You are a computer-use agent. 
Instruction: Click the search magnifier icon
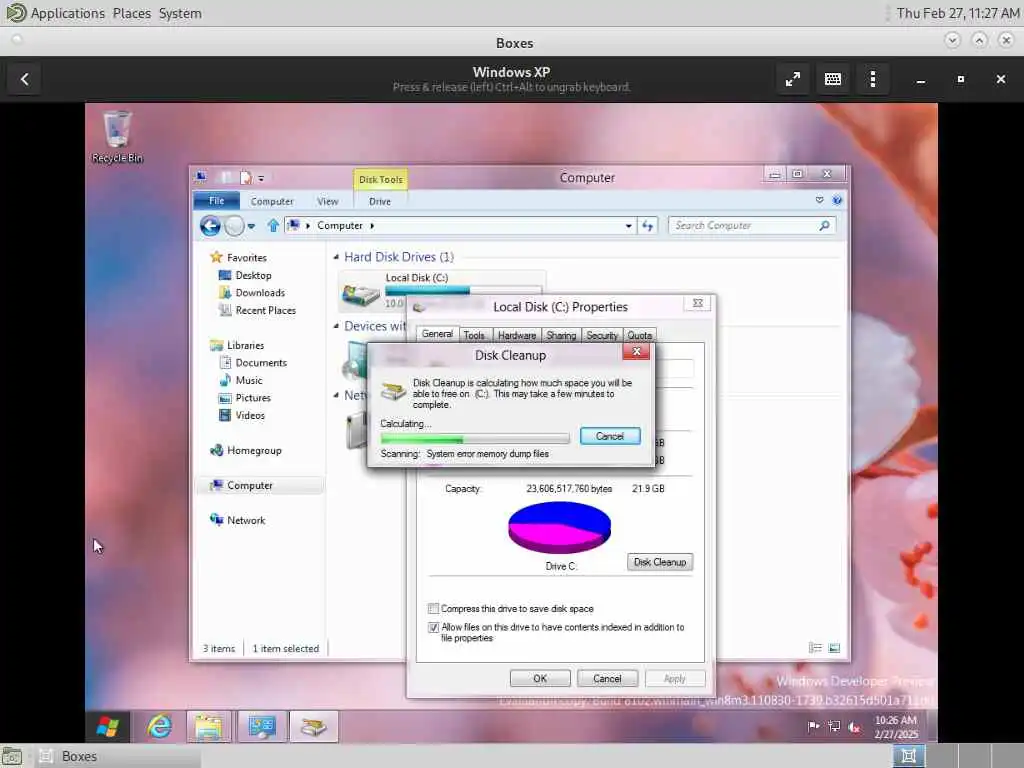pyautogui.click(x=824, y=226)
